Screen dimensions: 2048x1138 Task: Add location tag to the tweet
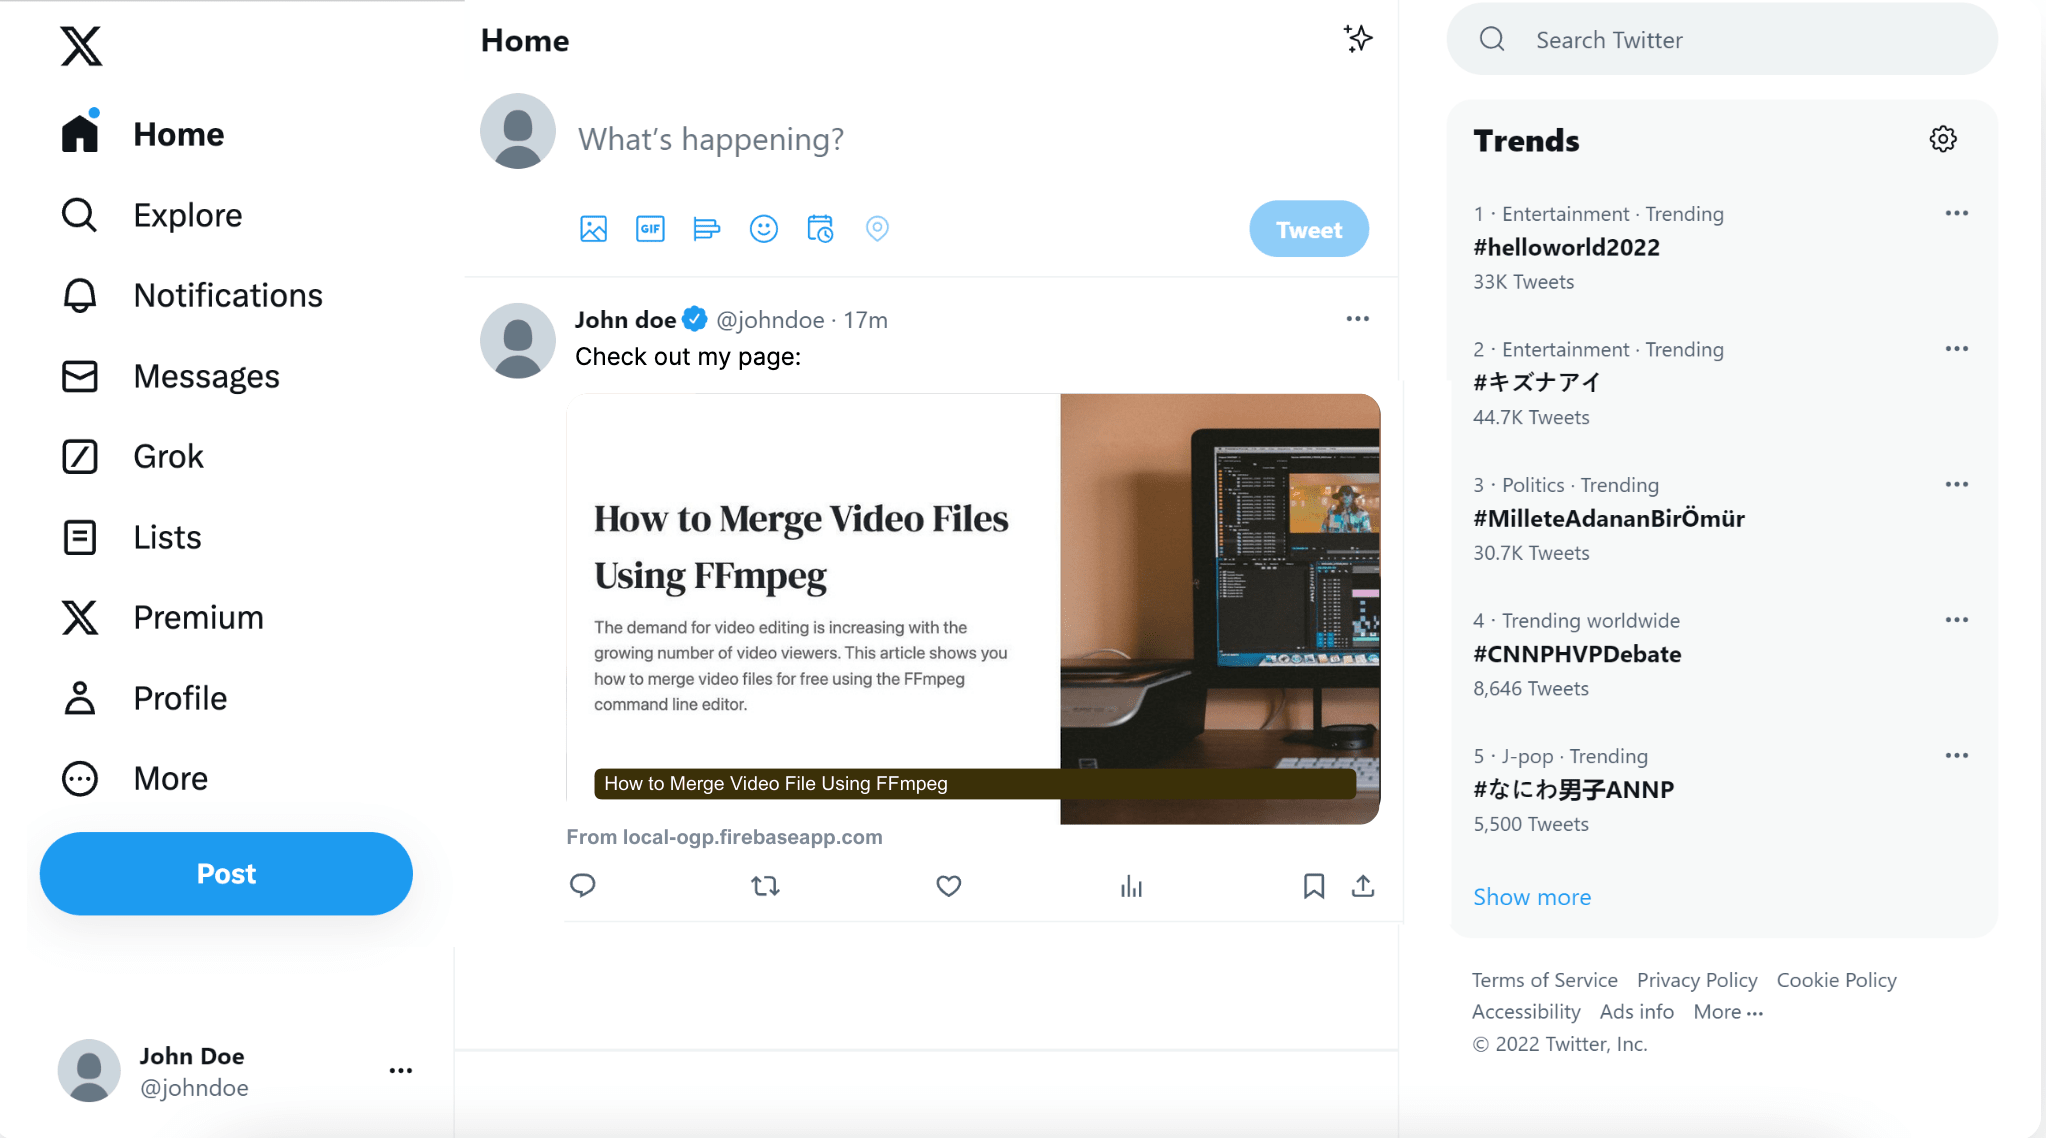tap(877, 229)
